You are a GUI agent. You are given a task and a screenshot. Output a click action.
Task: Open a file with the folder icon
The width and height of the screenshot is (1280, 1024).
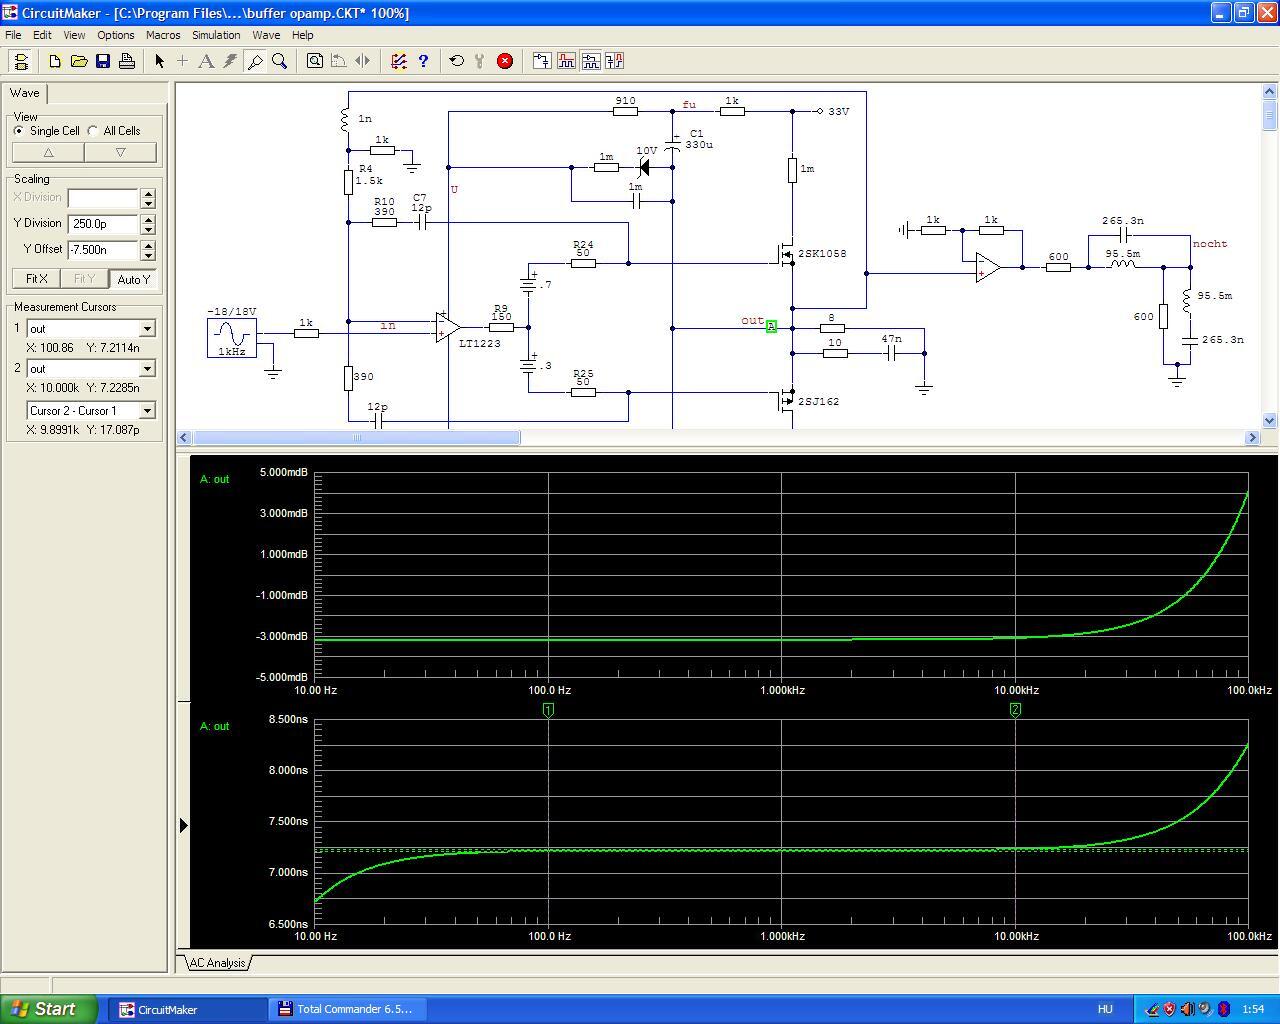pos(79,61)
